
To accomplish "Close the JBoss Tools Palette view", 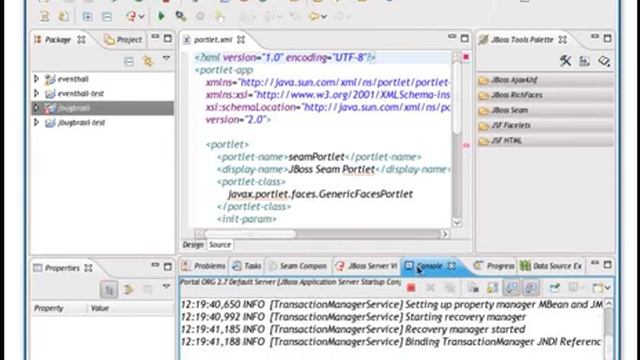I will pos(563,40).
